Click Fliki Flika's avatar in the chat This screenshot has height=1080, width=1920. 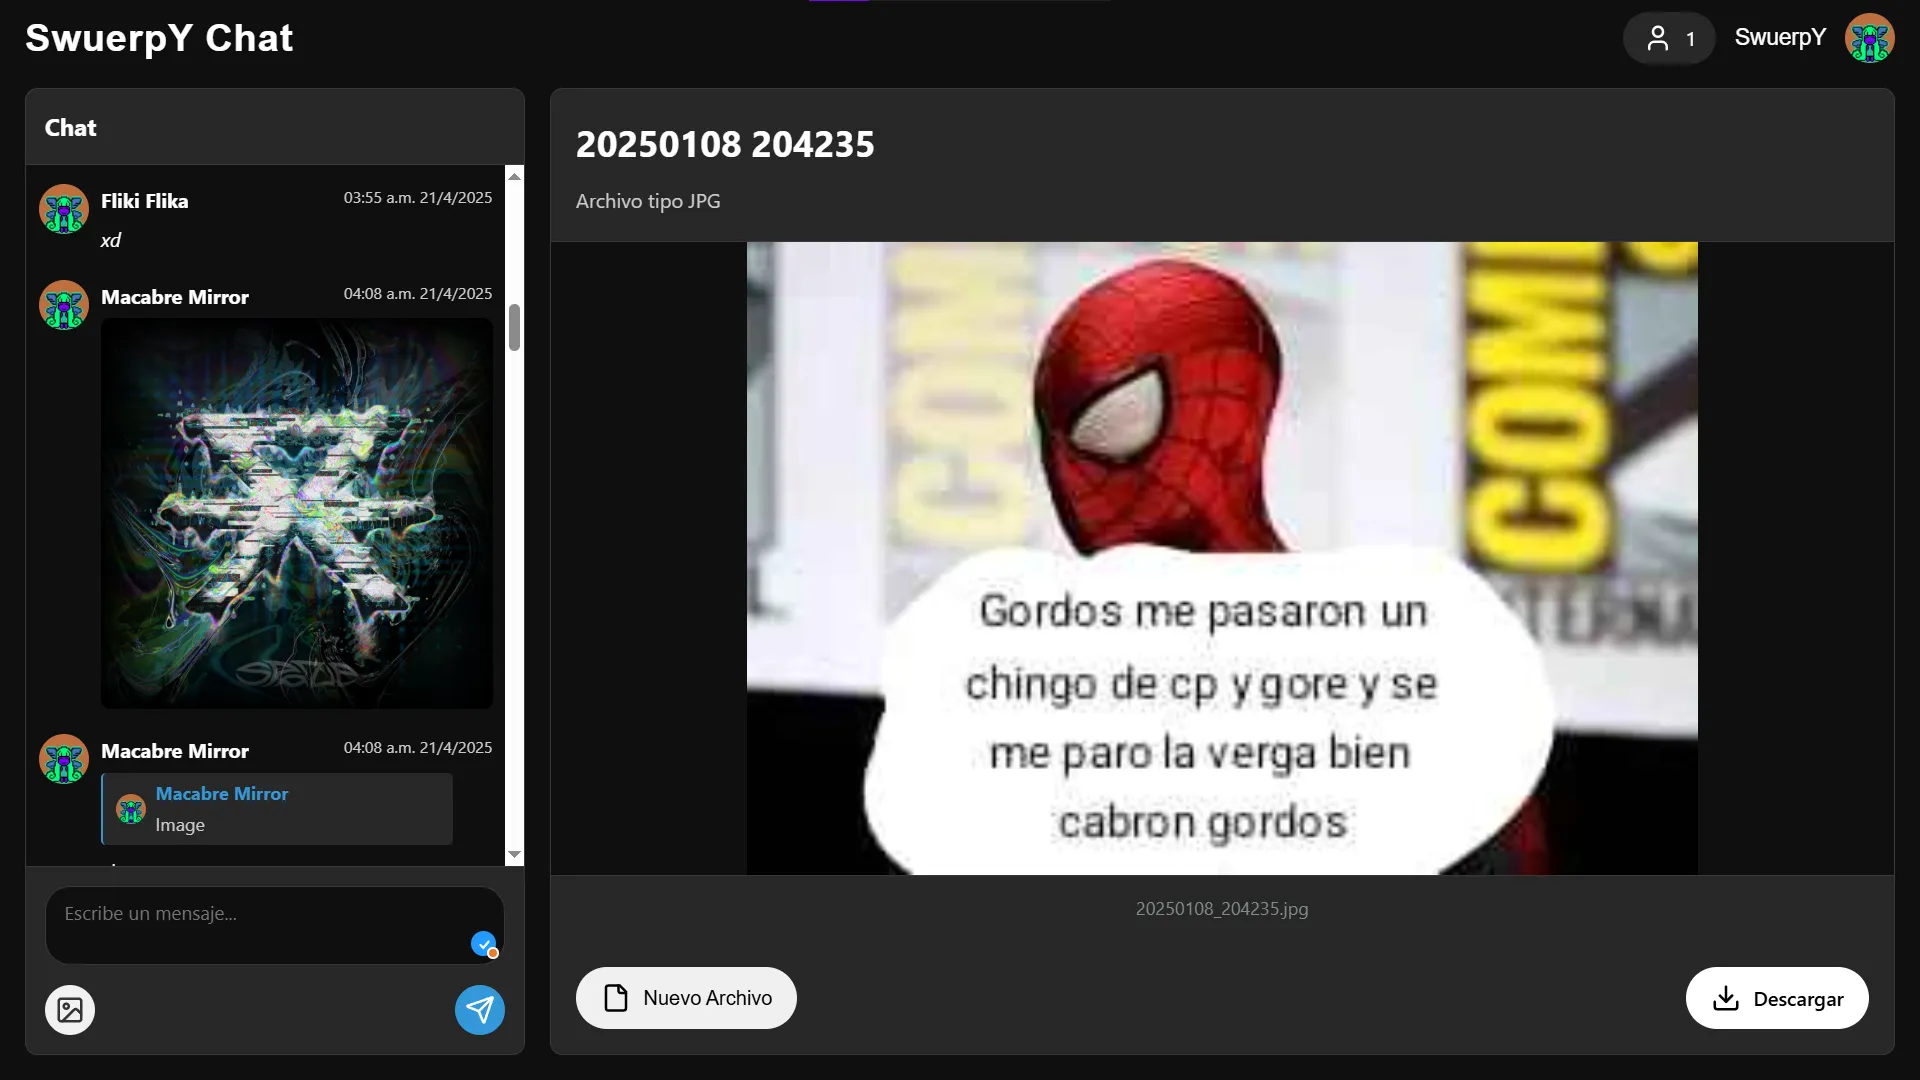pos(64,209)
